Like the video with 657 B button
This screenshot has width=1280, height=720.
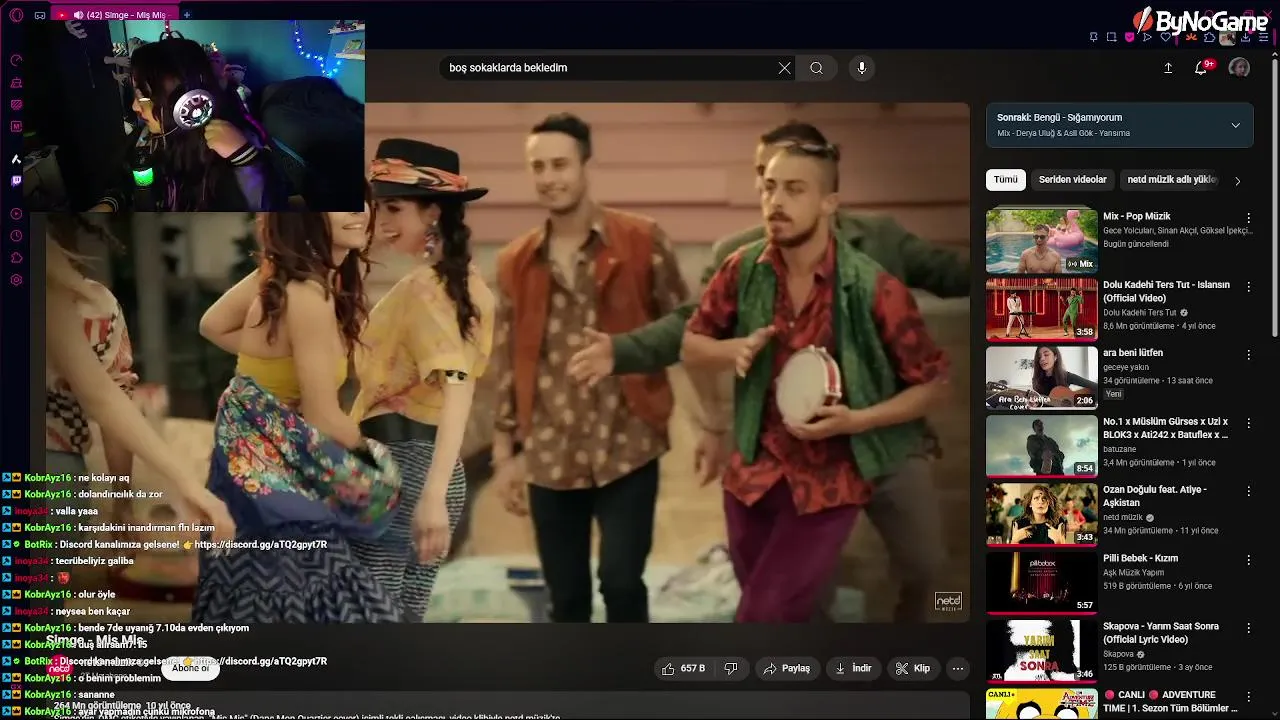(684, 668)
